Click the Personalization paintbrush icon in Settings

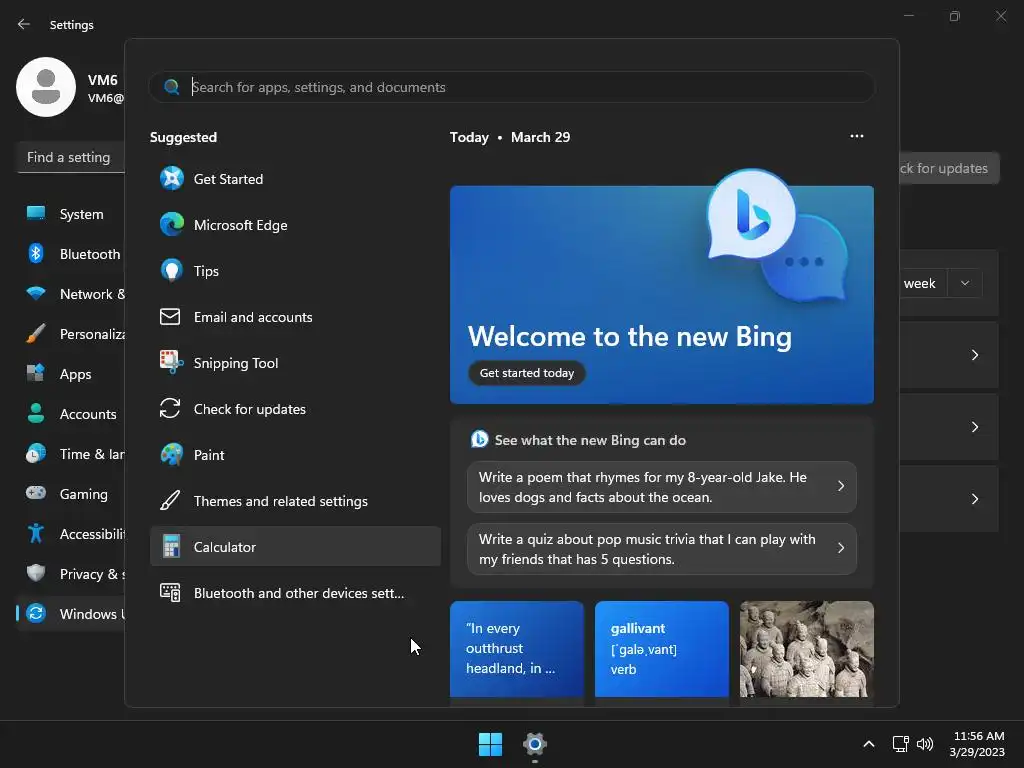click(36, 334)
